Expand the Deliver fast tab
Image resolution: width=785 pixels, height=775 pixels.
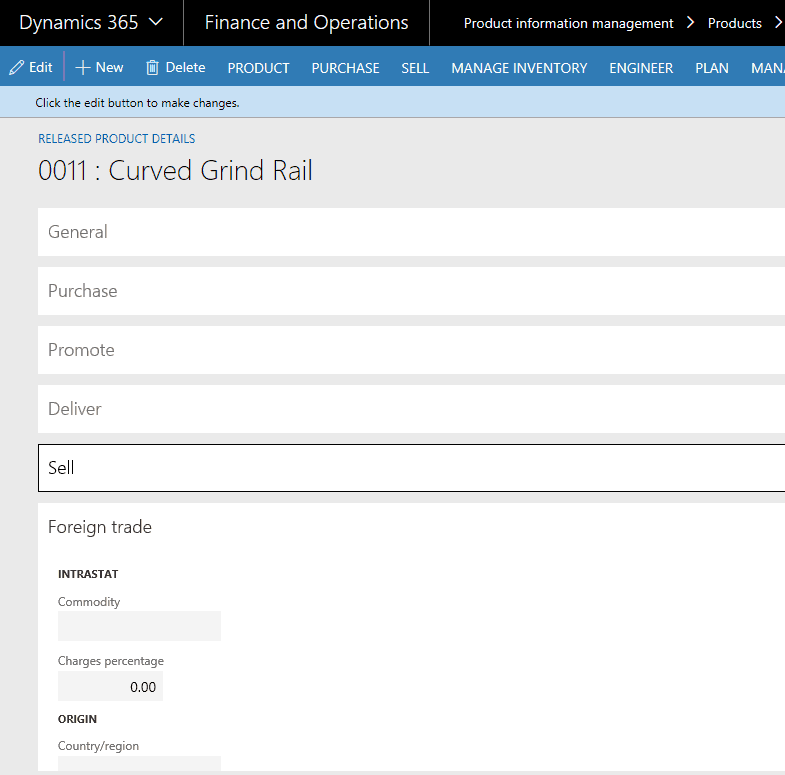coord(411,409)
